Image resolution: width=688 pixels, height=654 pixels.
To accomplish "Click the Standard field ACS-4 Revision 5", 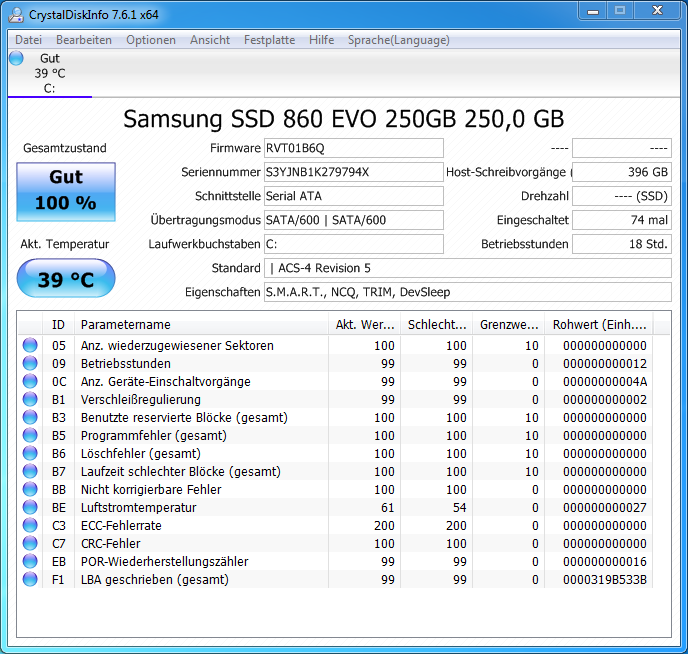I will (468, 268).
